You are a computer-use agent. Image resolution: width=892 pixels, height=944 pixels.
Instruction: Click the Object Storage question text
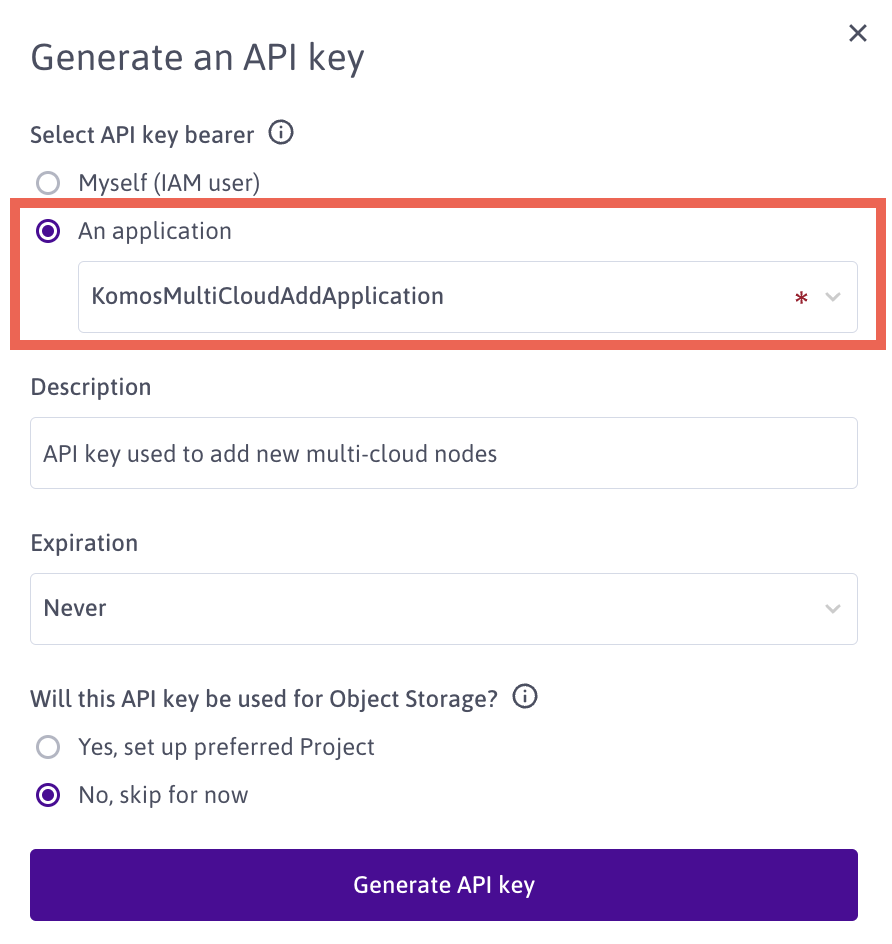[264, 699]
